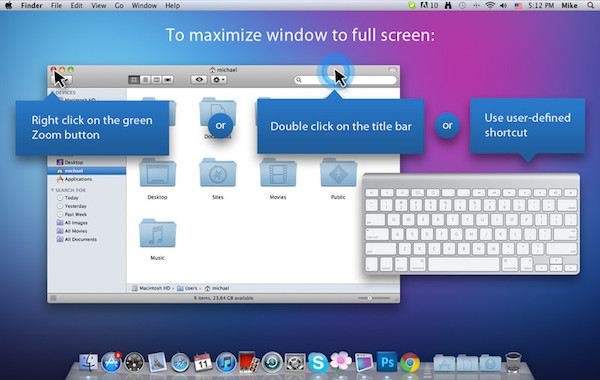The image size is (600, 380).
Task: Switch Finder to list view
Action: (145, 80)
